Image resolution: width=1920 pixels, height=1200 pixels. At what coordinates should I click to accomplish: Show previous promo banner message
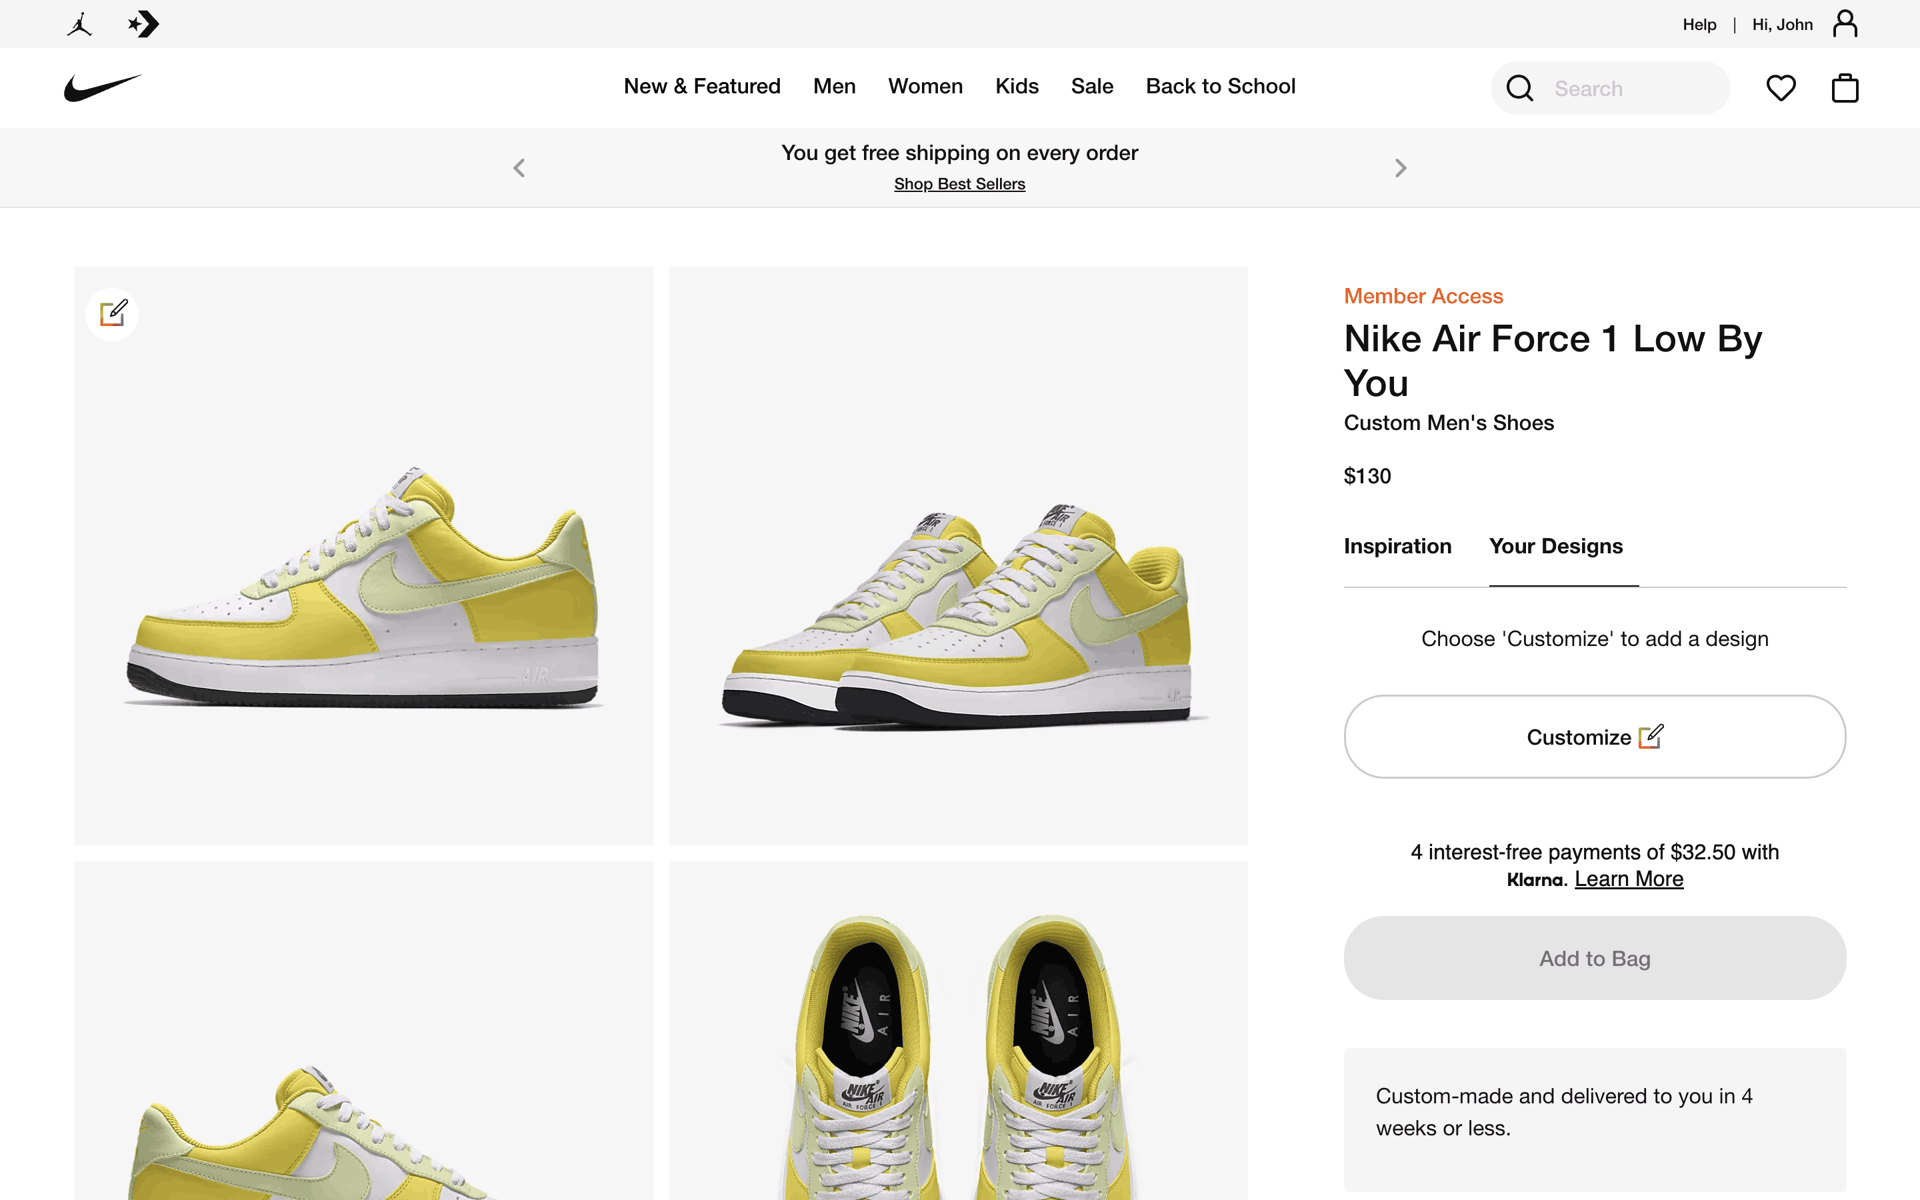pyautogui.click(x=519, y=168)
